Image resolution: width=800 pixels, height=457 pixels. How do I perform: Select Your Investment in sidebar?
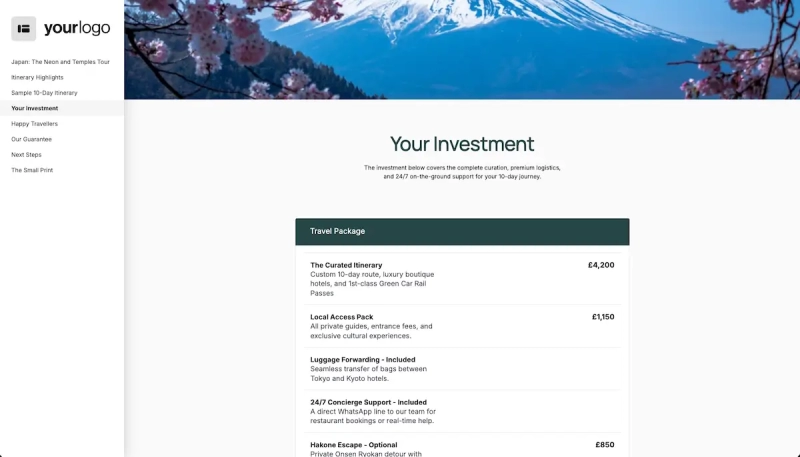[35, 108]
